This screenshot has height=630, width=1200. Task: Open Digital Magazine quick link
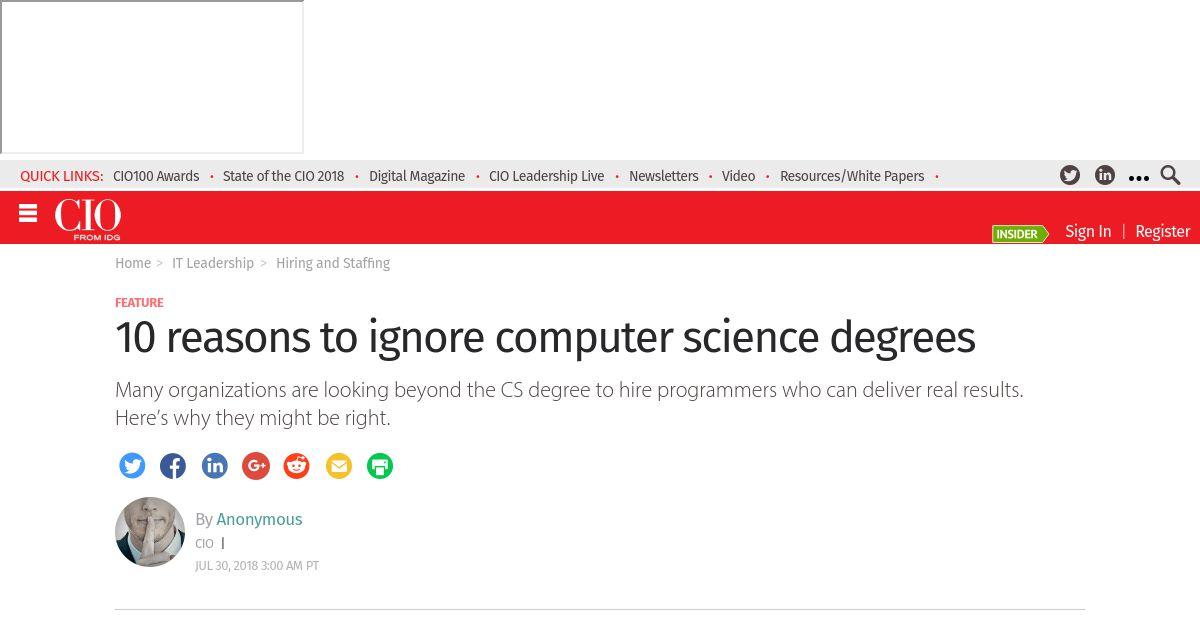click(417, 176)
